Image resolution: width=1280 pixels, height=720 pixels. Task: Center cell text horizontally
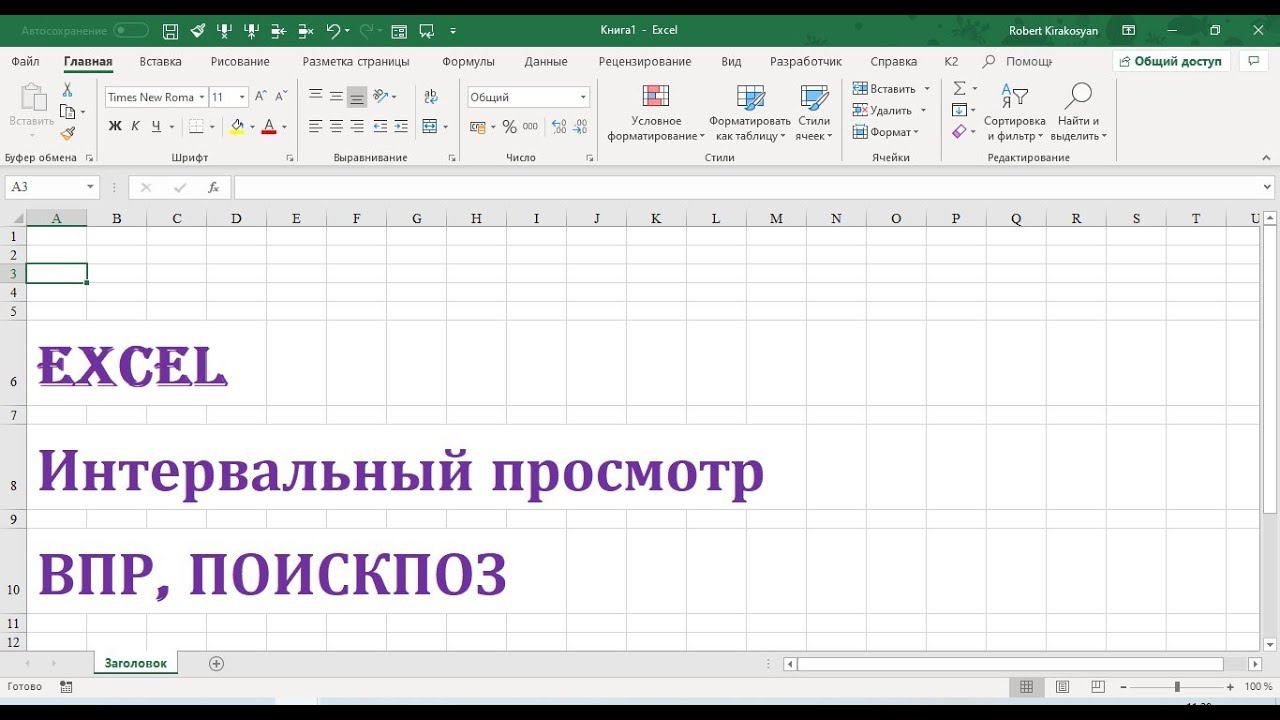[x=336, y=126]
